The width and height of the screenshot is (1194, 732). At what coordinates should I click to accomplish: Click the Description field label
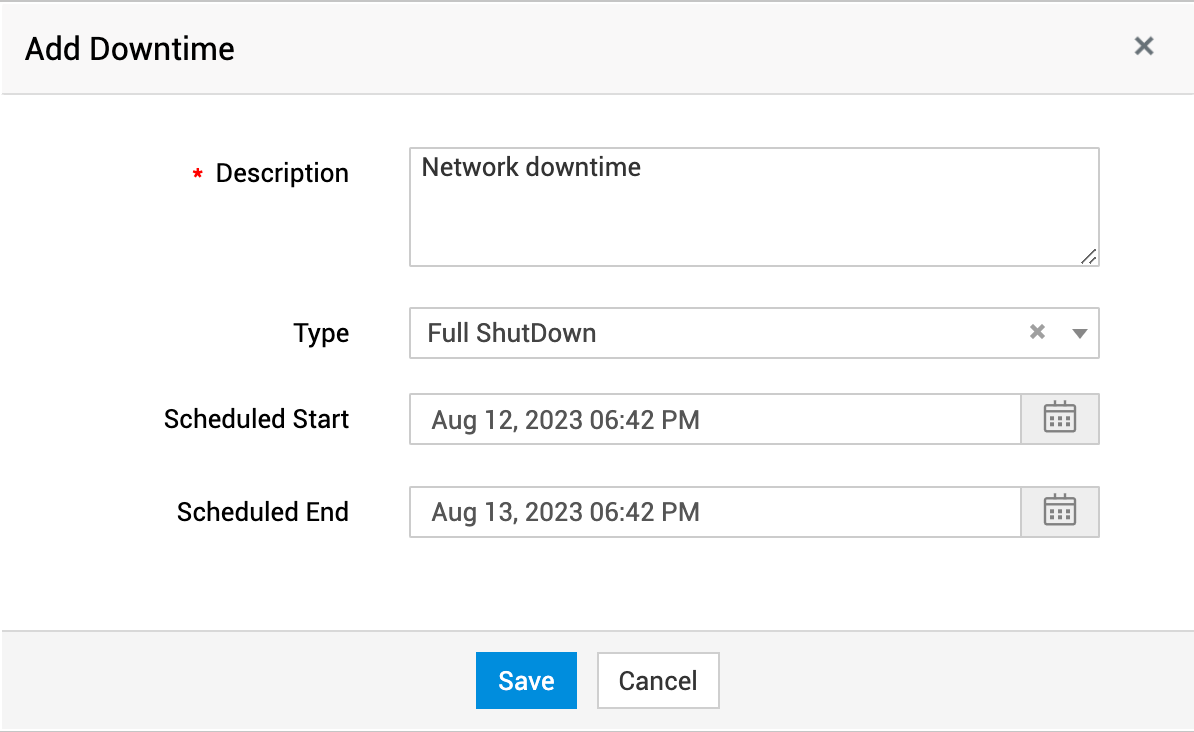click(x=282, y=173)
